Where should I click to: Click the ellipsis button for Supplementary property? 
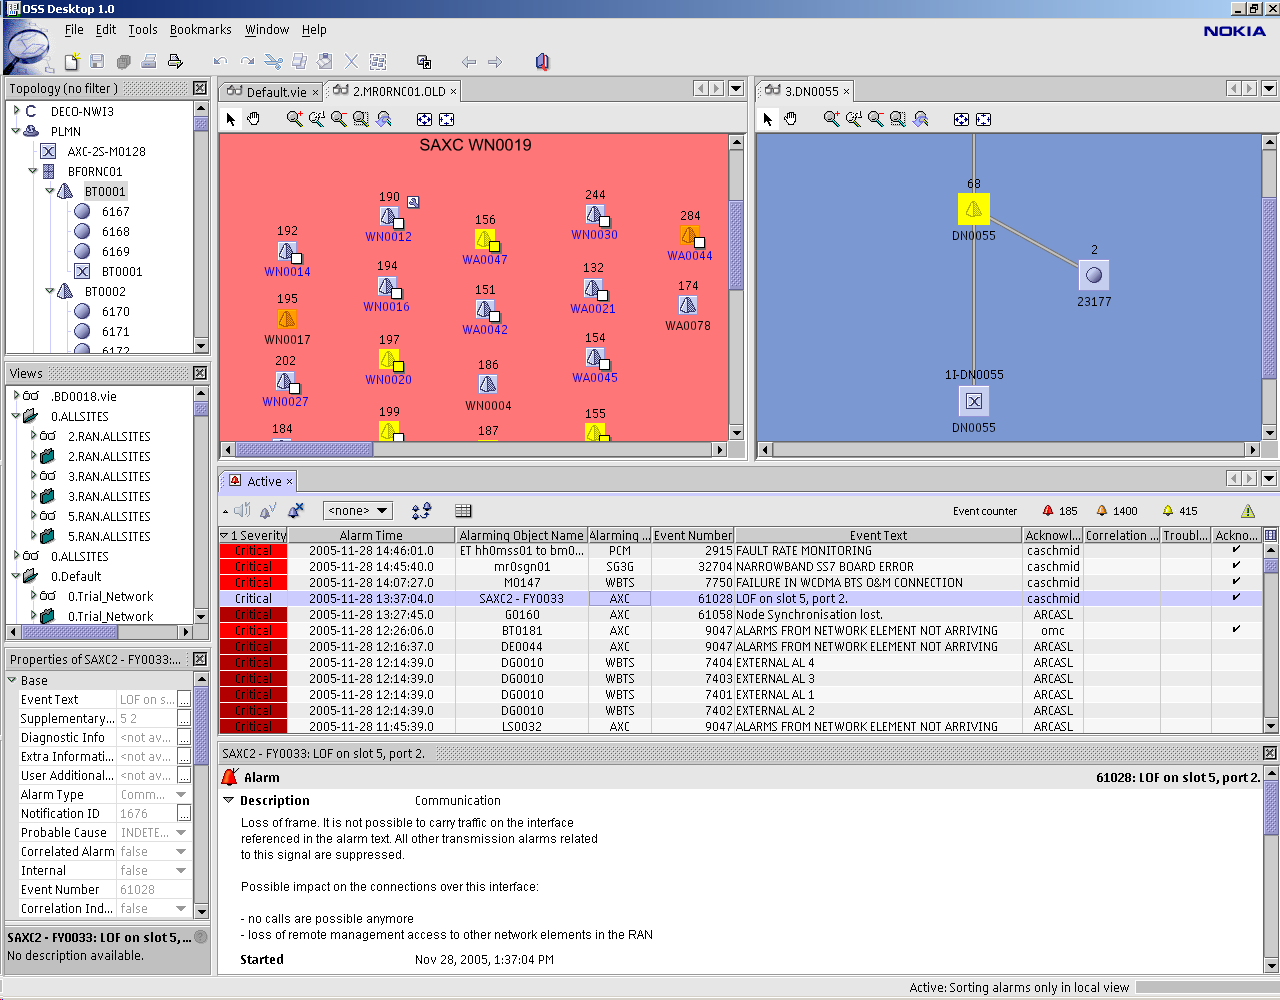(184, 718)
